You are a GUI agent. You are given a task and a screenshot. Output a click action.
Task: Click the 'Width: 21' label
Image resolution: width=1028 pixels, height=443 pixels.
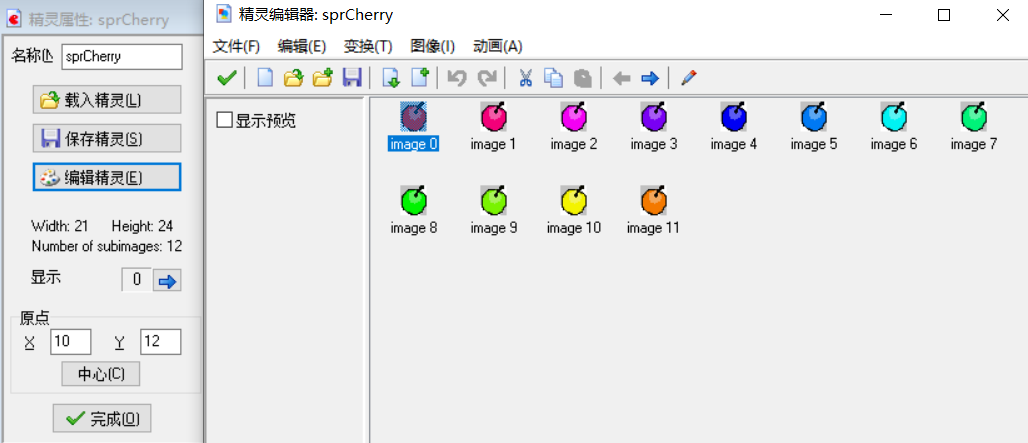(x=60, y=226)
